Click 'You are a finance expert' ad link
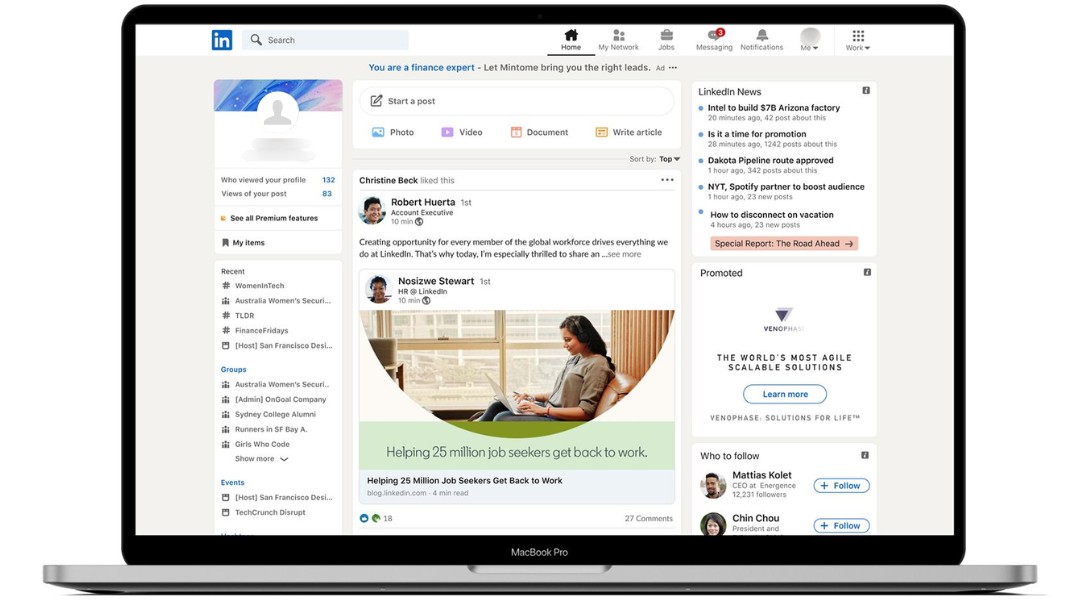This screenshot has height=600, width=1080. 421,68
